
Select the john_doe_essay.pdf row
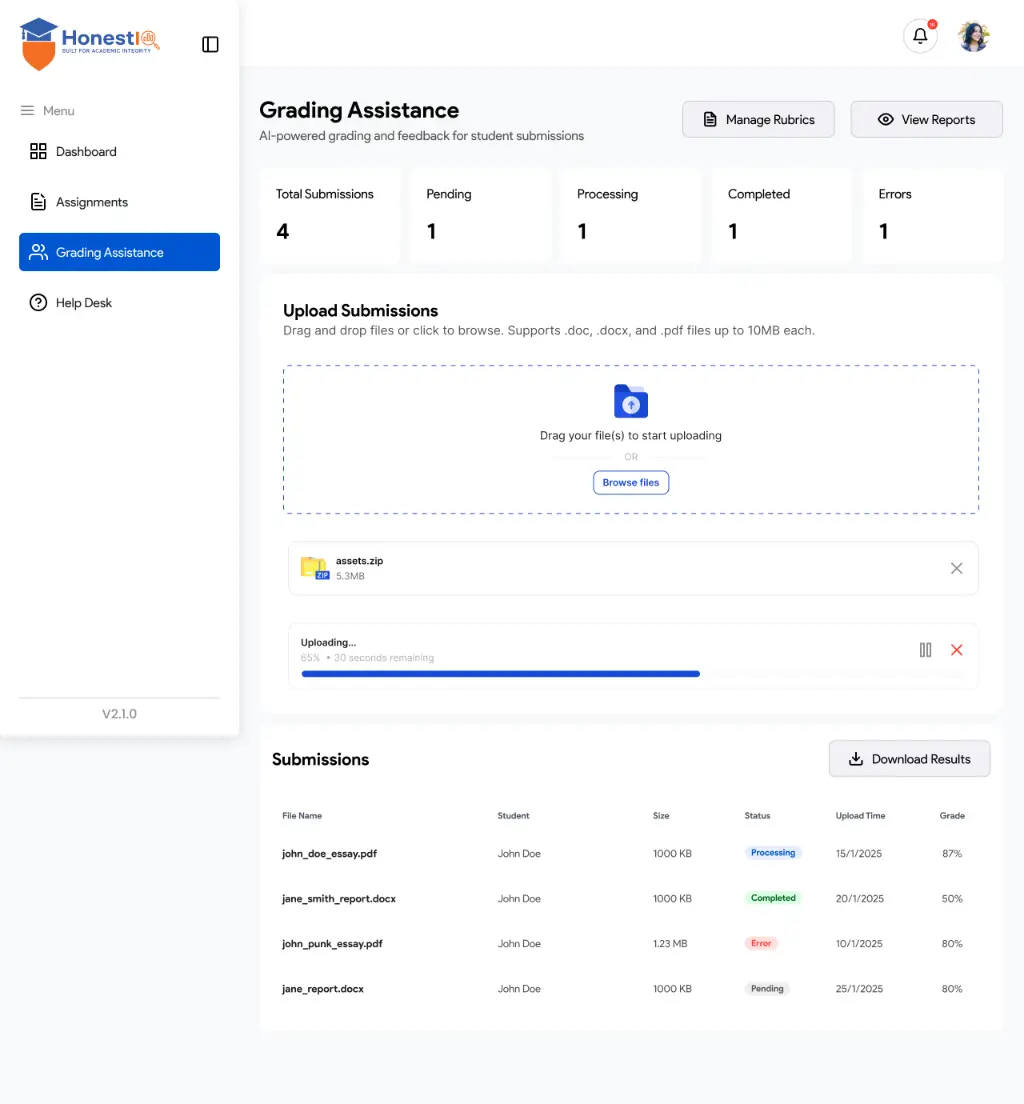pyautogui.click(x=330, y=854)
